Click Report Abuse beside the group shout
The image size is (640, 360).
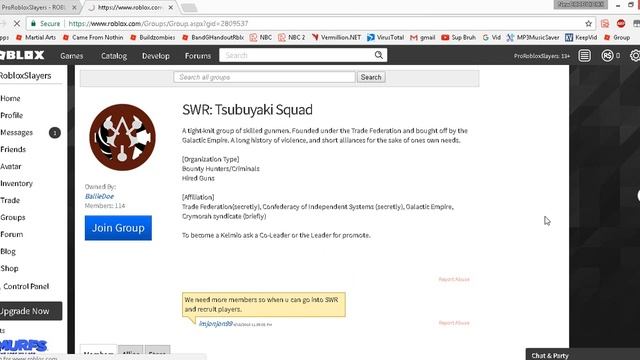(x=454, y=323)
